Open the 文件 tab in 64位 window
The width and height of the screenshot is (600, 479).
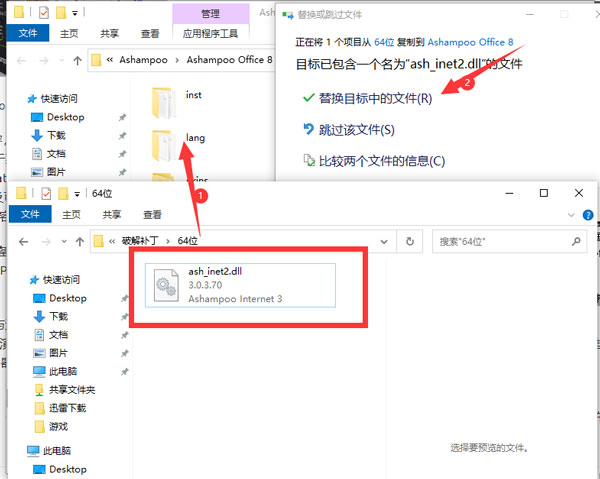pos(30,214)
